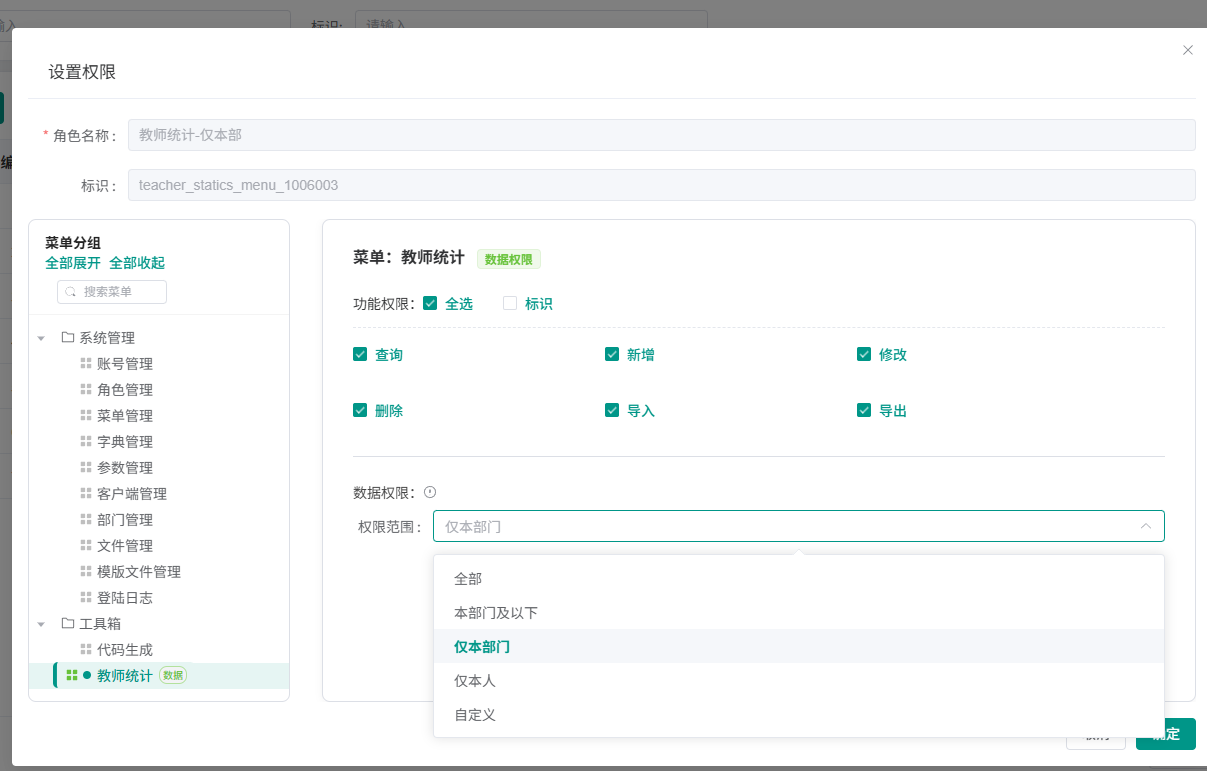Click the 权限范围 dropdown arrow
The height and width of the screenshot is (771, 1207).
pyautogui.click(x=1145, y=526)
